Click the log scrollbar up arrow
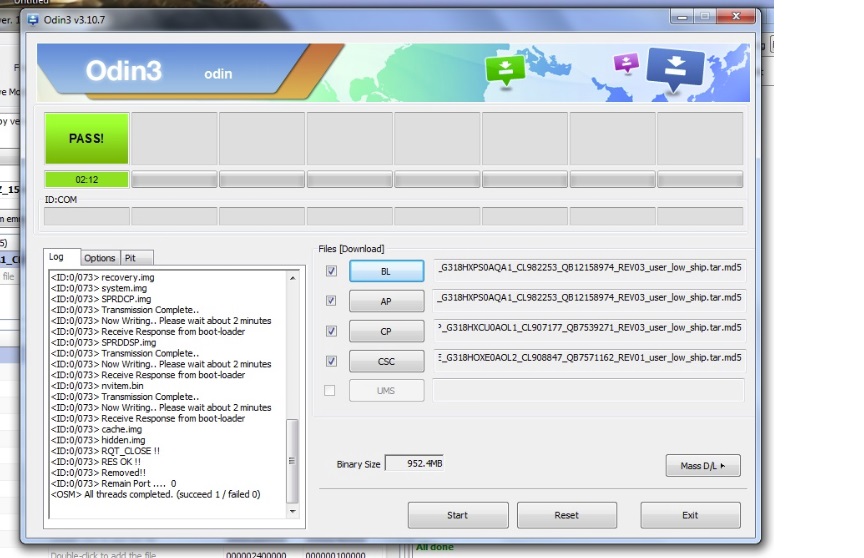Screen dimensions: 864x558 click(x=293, y=278)
